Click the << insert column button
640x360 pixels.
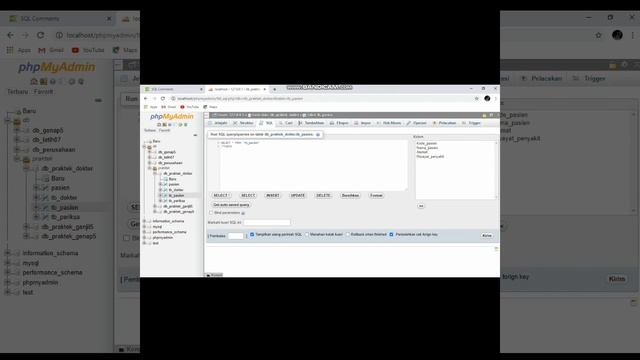(421, 206)
